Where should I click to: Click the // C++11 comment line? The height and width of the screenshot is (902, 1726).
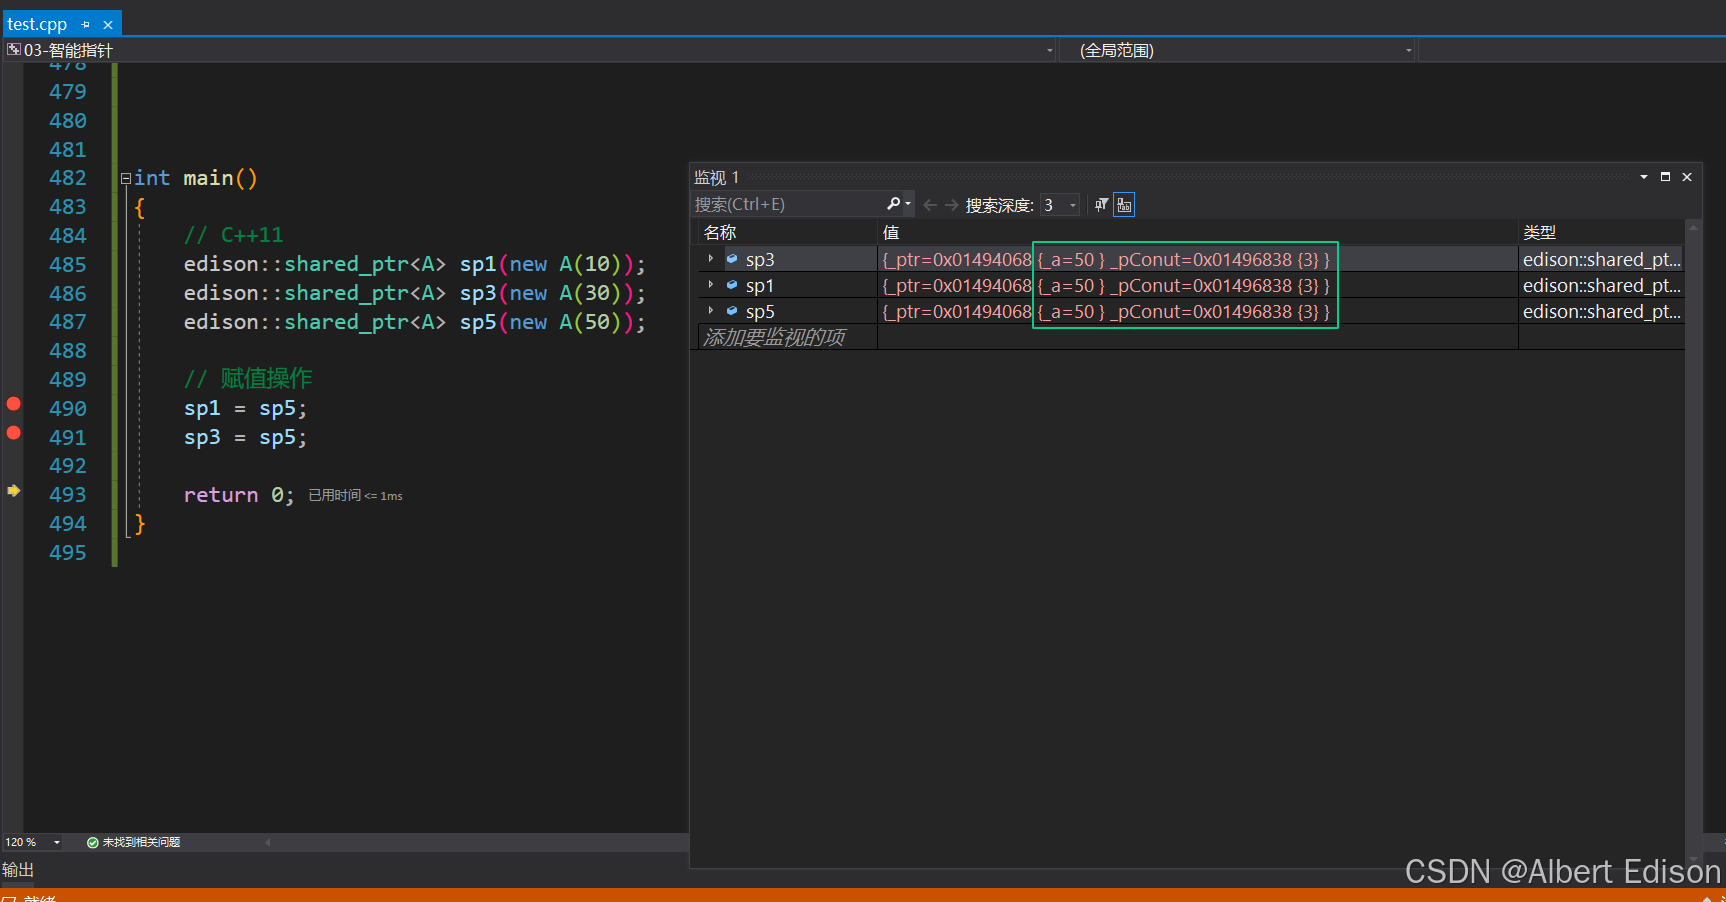click(x=233, y=235)
